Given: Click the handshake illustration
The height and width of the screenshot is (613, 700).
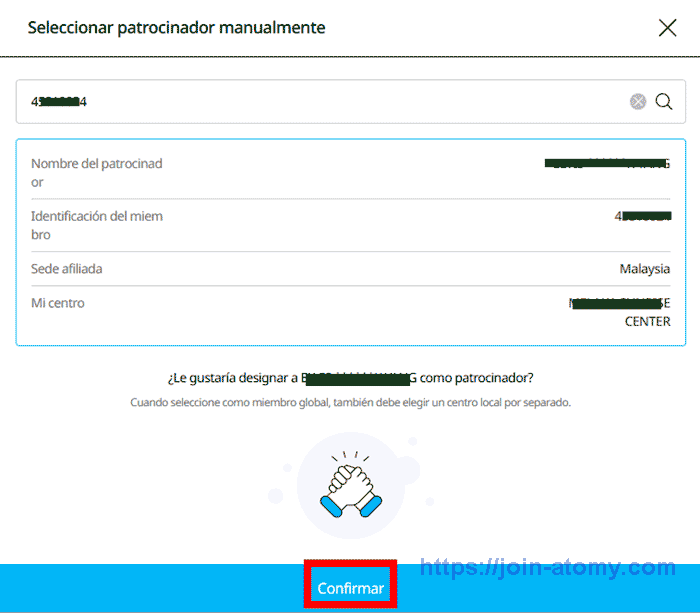Looking at the screenshot, I should [350, 485].
